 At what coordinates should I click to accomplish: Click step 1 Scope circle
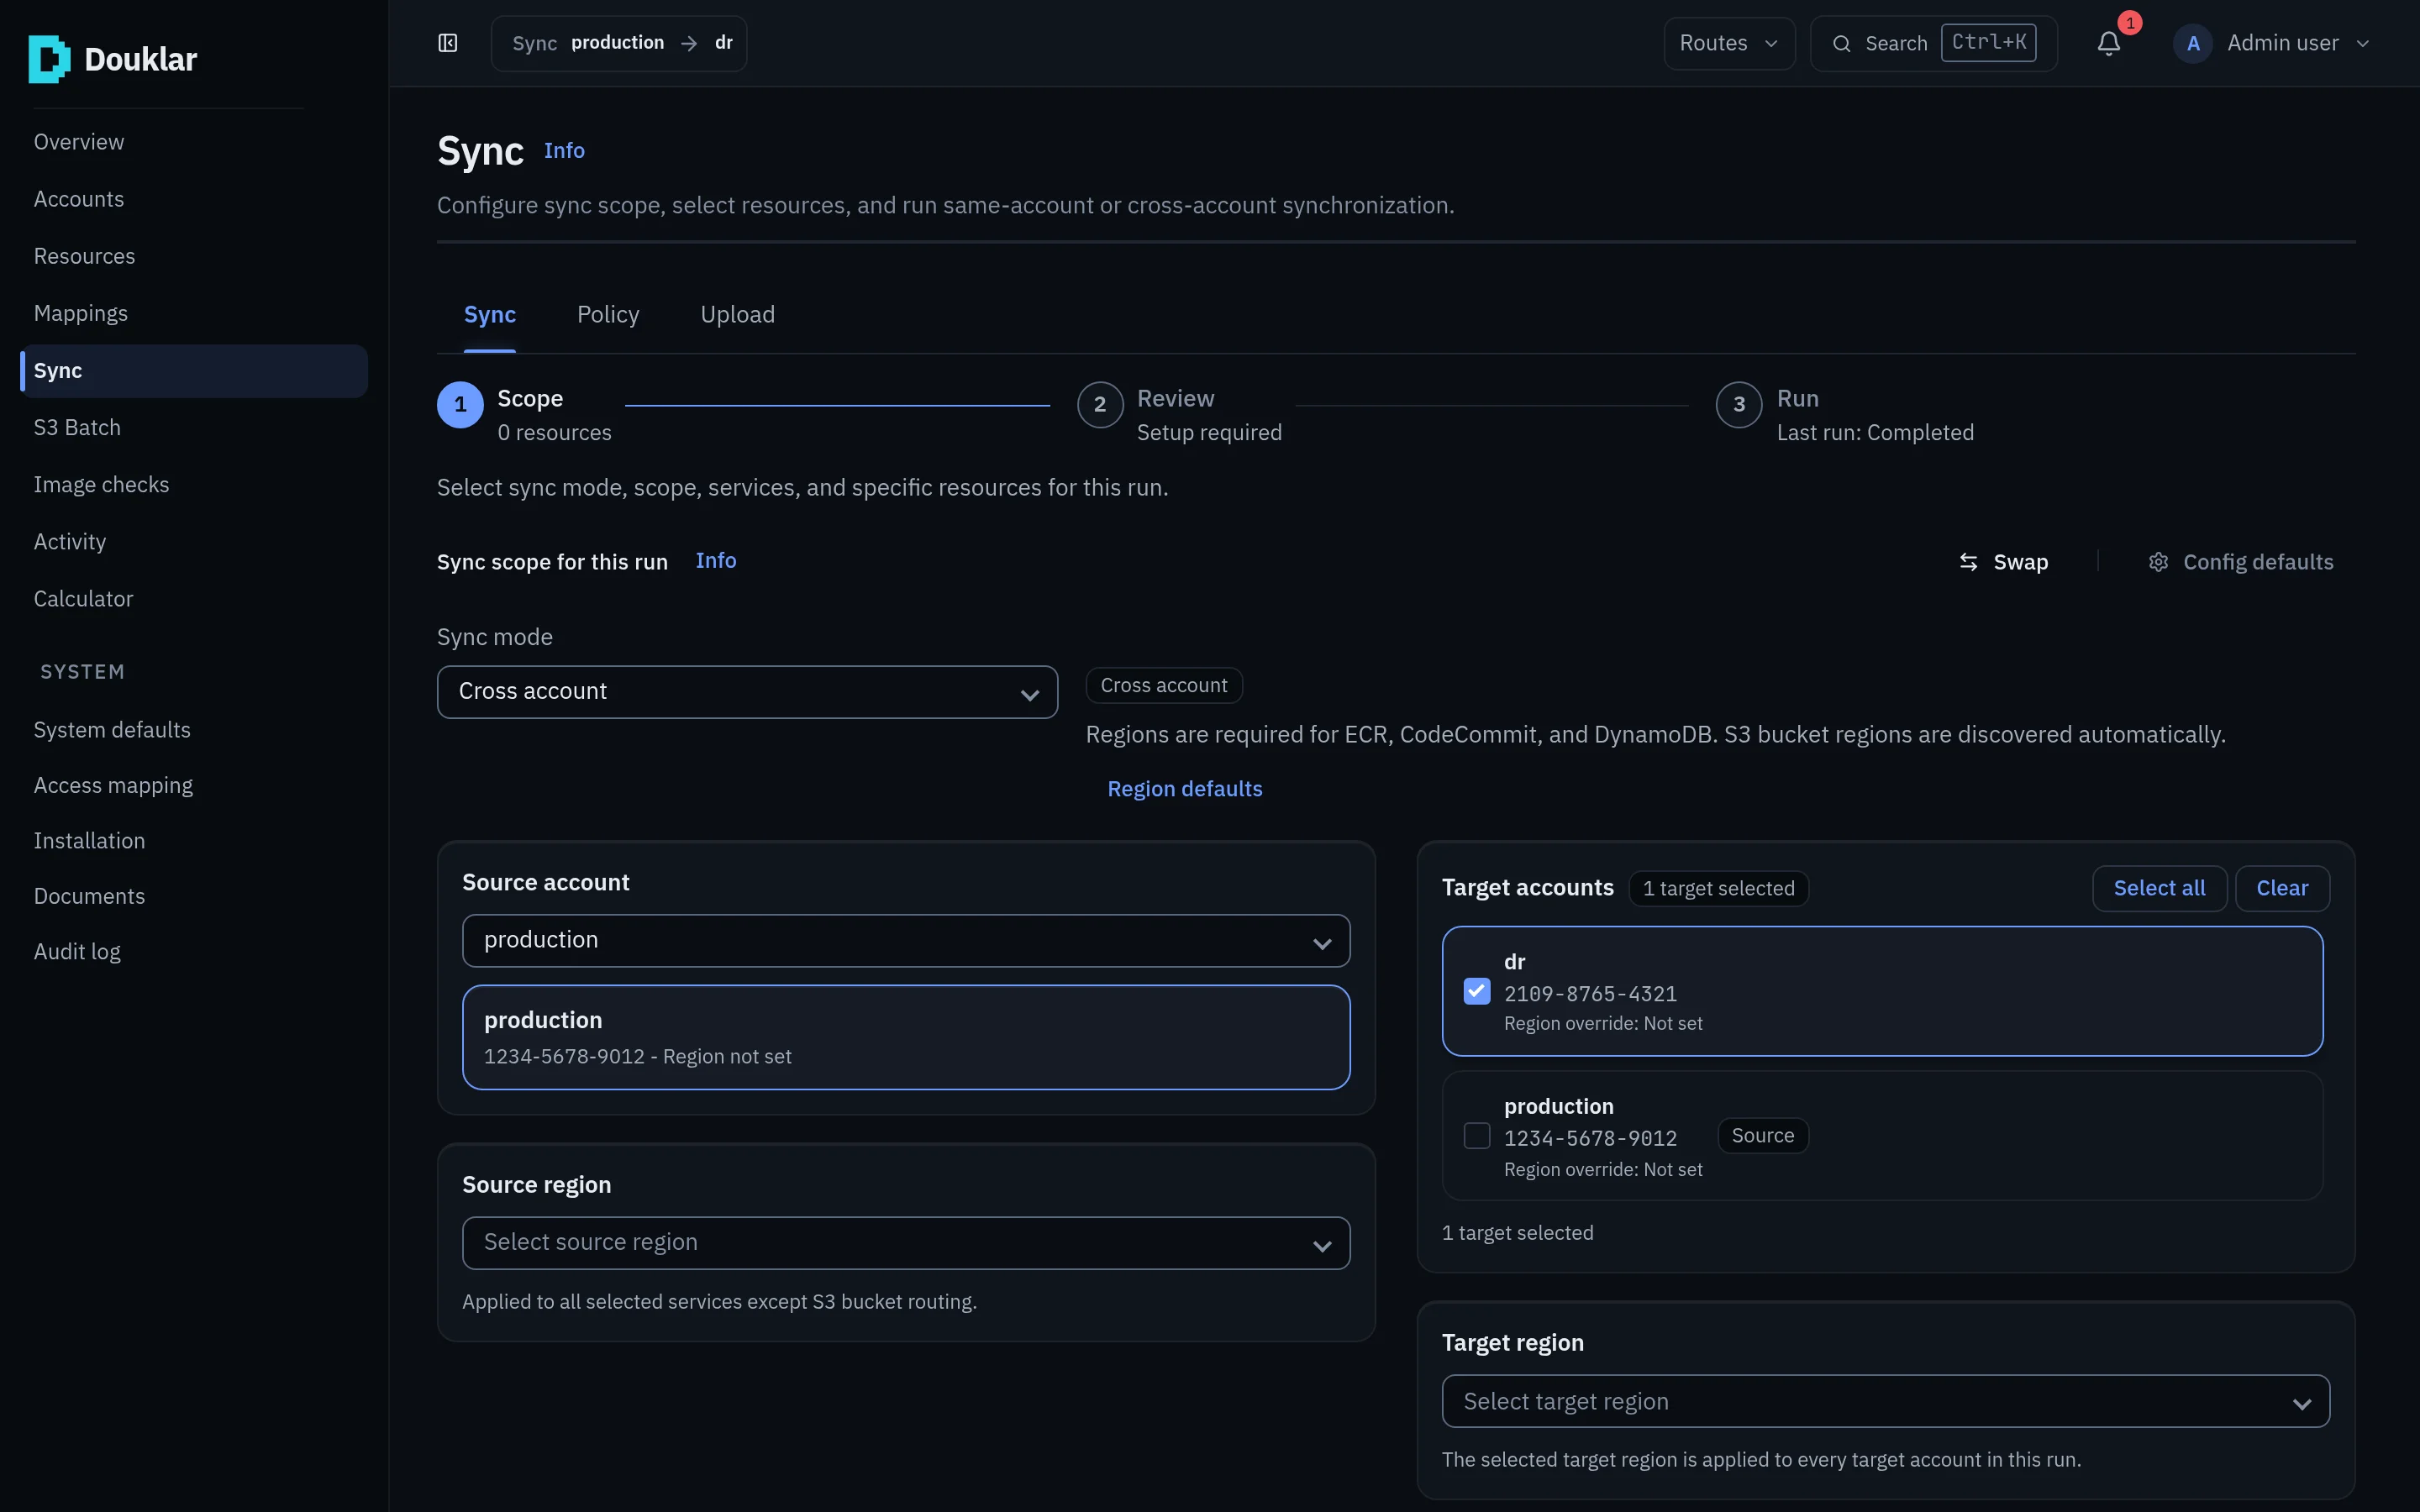click(x=460, y=405)
